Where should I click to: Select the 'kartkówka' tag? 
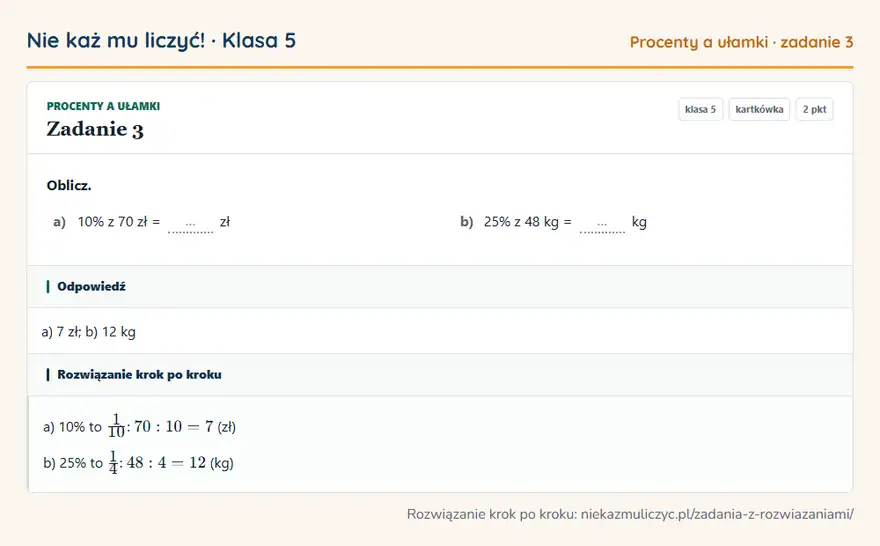[x=759, y=109]
